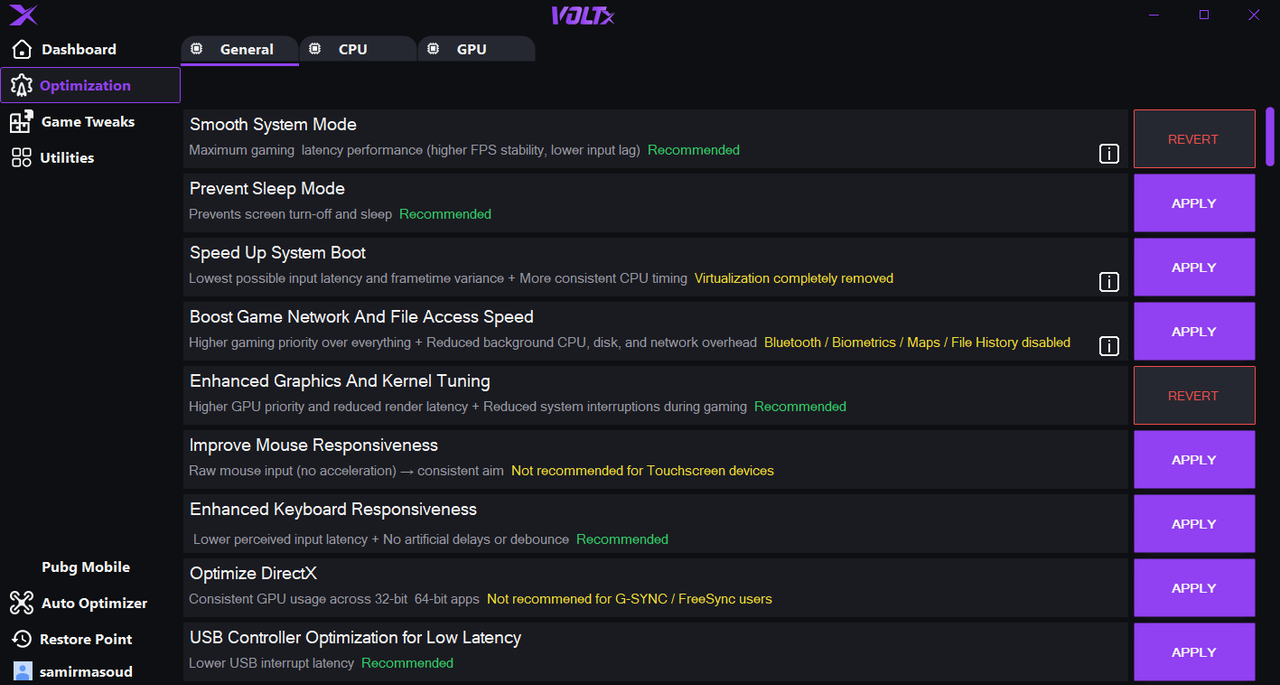Click the Game Tweaks icon
This screenshot has height=685, width=1280.
[x=21, y=122]
